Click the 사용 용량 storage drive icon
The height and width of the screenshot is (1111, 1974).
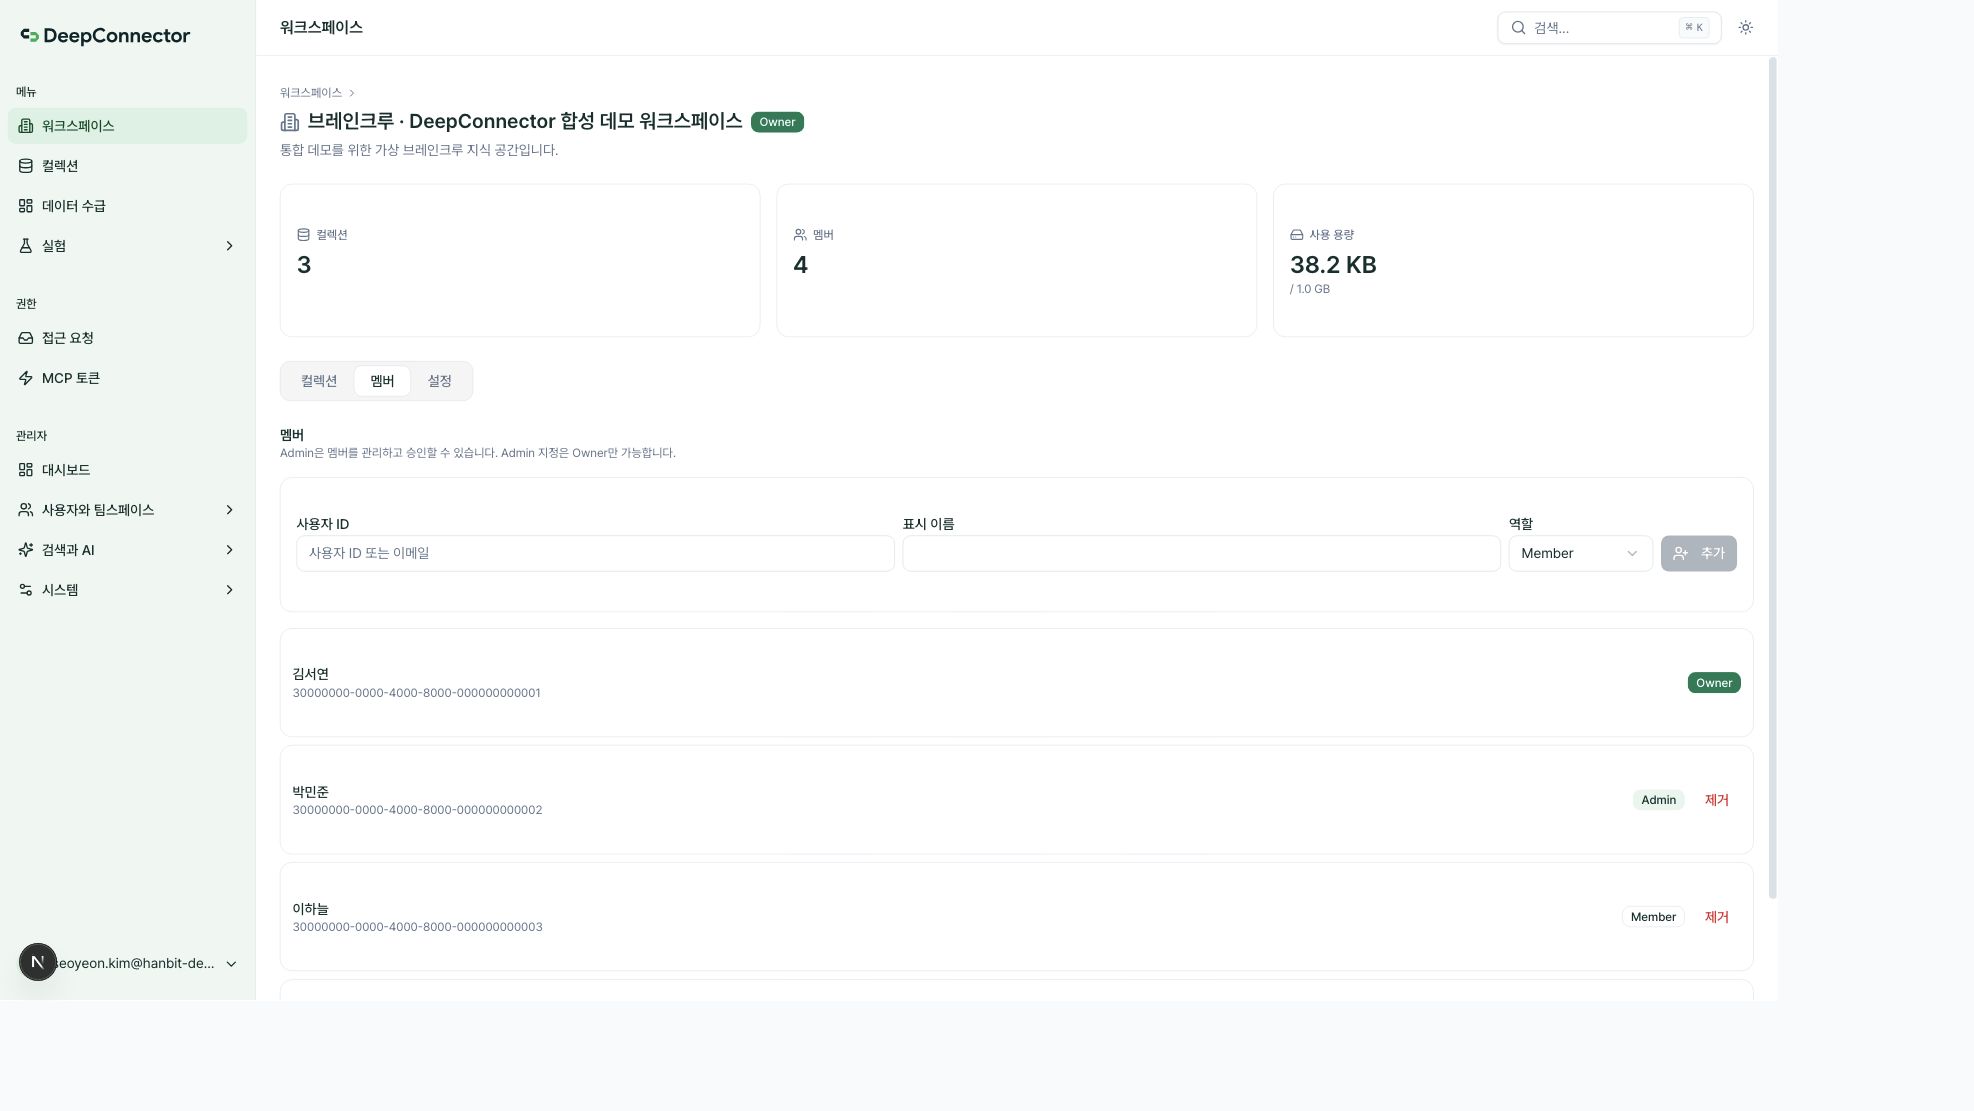tap(1297, 235)
